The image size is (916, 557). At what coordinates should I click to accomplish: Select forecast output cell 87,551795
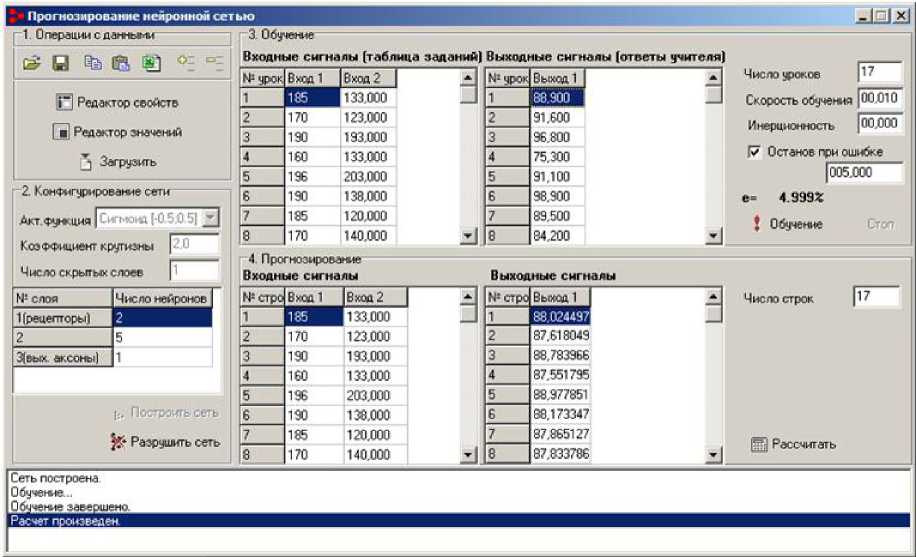click(x=560, y=375)
